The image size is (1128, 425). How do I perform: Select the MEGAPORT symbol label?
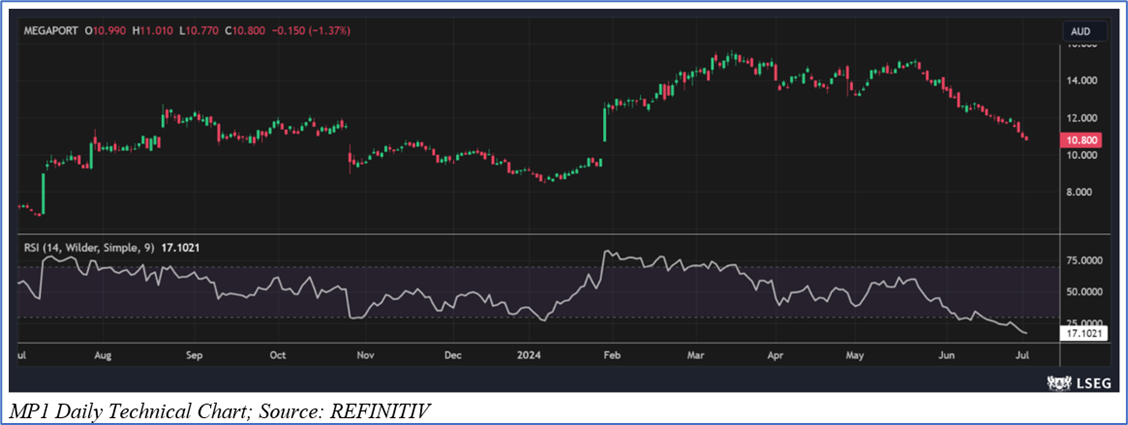[52, 32]
